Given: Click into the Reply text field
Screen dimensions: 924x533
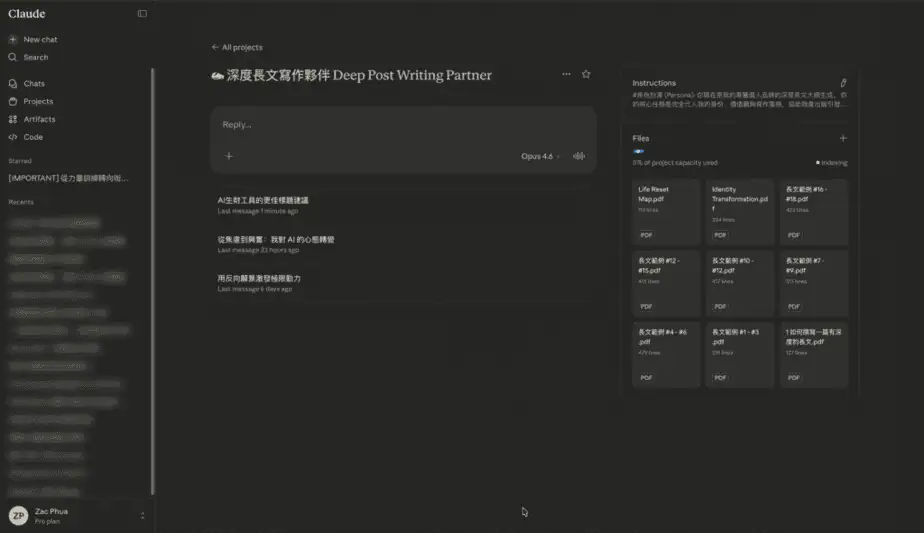Looking at the screenshot, I should [400, 125].
